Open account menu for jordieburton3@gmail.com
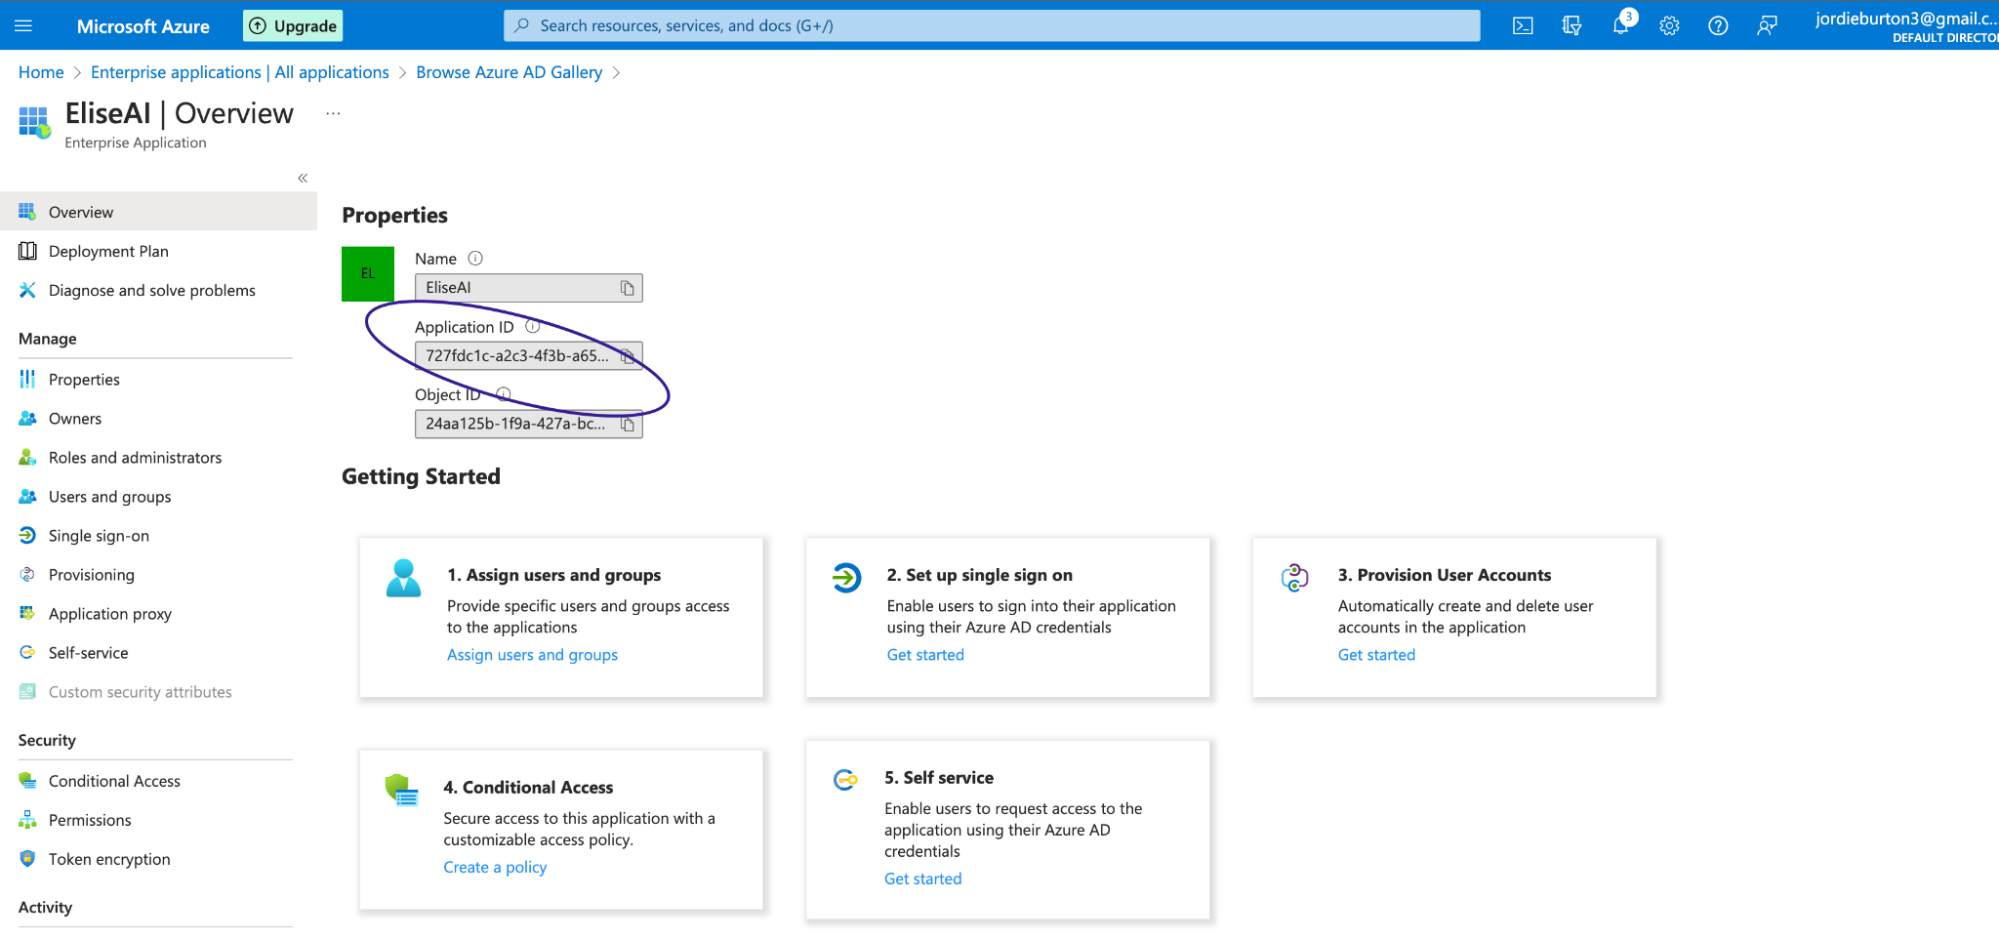Image resolution: width=1999 pixels, height=931 pixels. pos(1905,26)
